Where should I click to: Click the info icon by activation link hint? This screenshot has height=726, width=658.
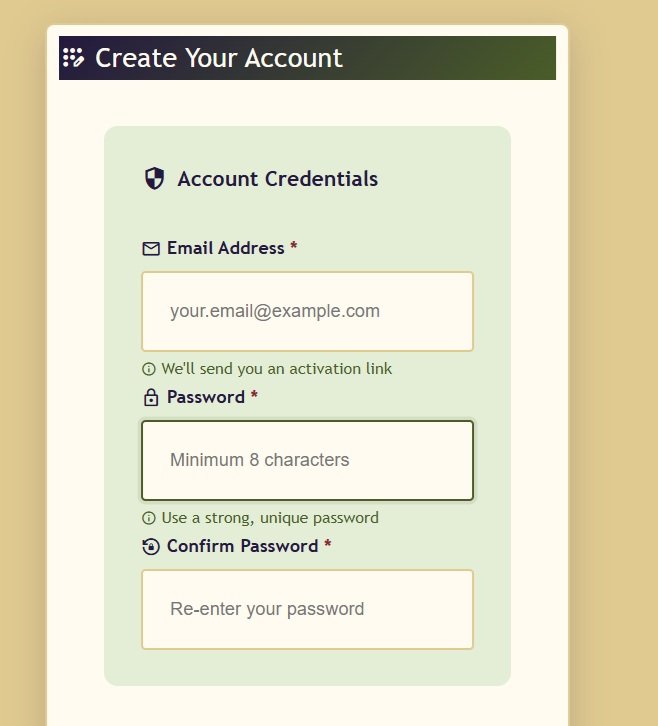(x=149, y=369)
